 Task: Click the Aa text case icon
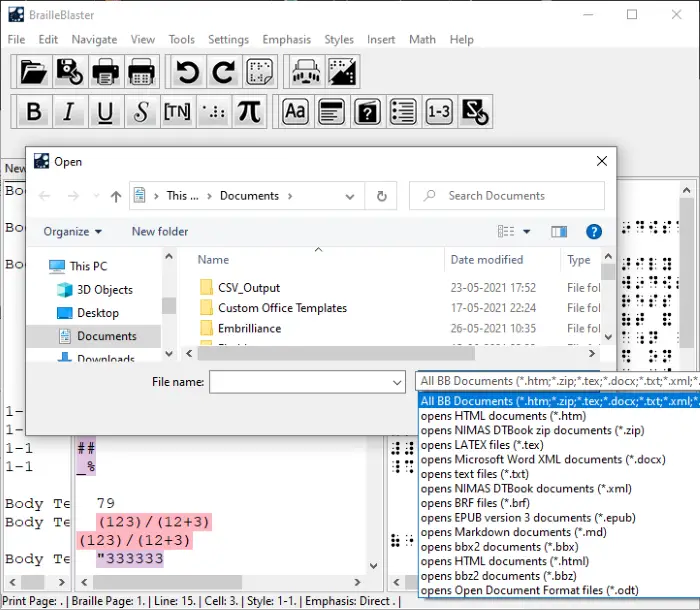point(295,112)
